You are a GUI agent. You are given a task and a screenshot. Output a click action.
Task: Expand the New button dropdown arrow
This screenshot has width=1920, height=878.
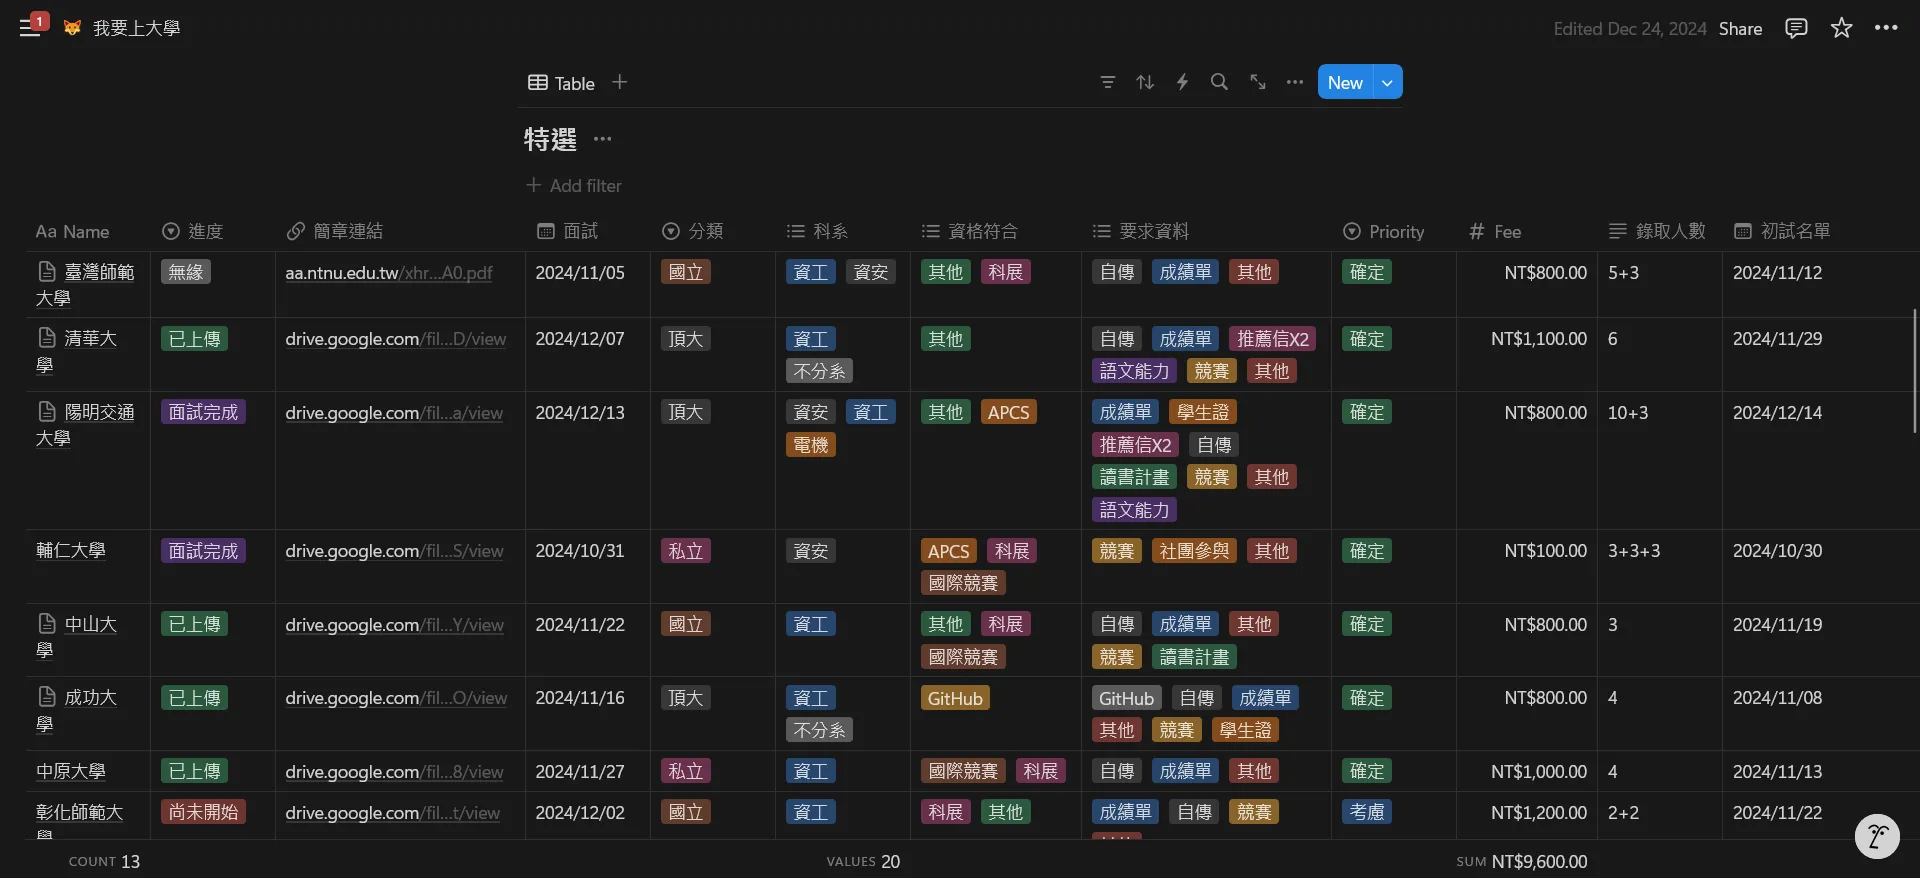(1388, 82)
